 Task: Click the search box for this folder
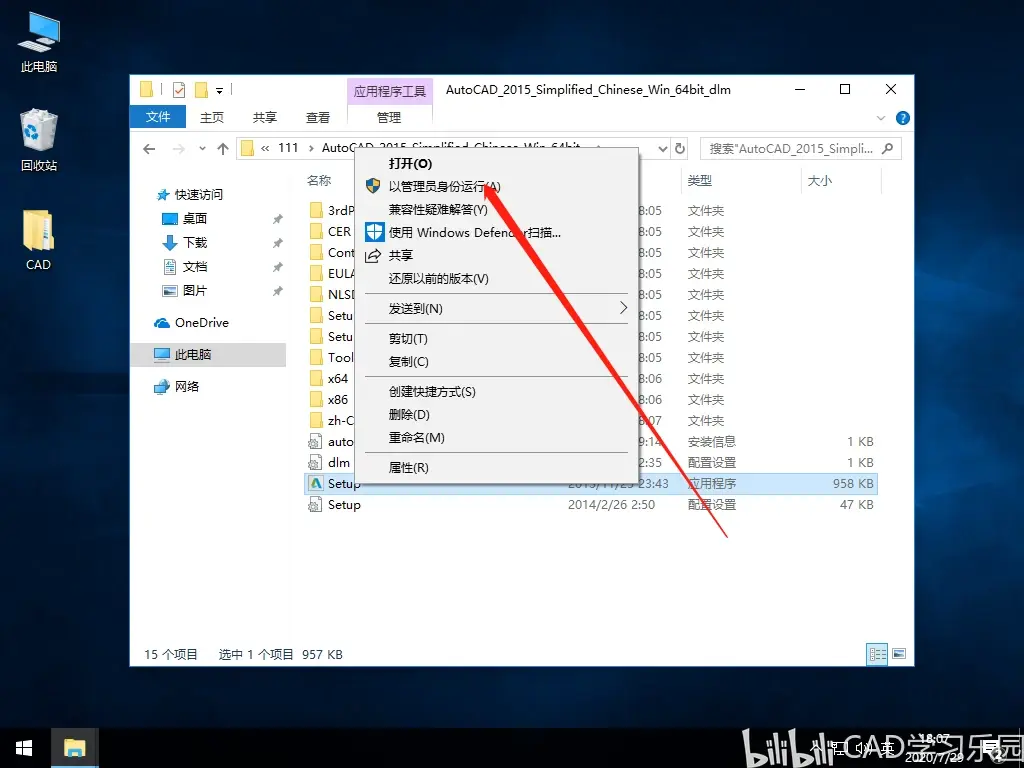pos(801,149)
